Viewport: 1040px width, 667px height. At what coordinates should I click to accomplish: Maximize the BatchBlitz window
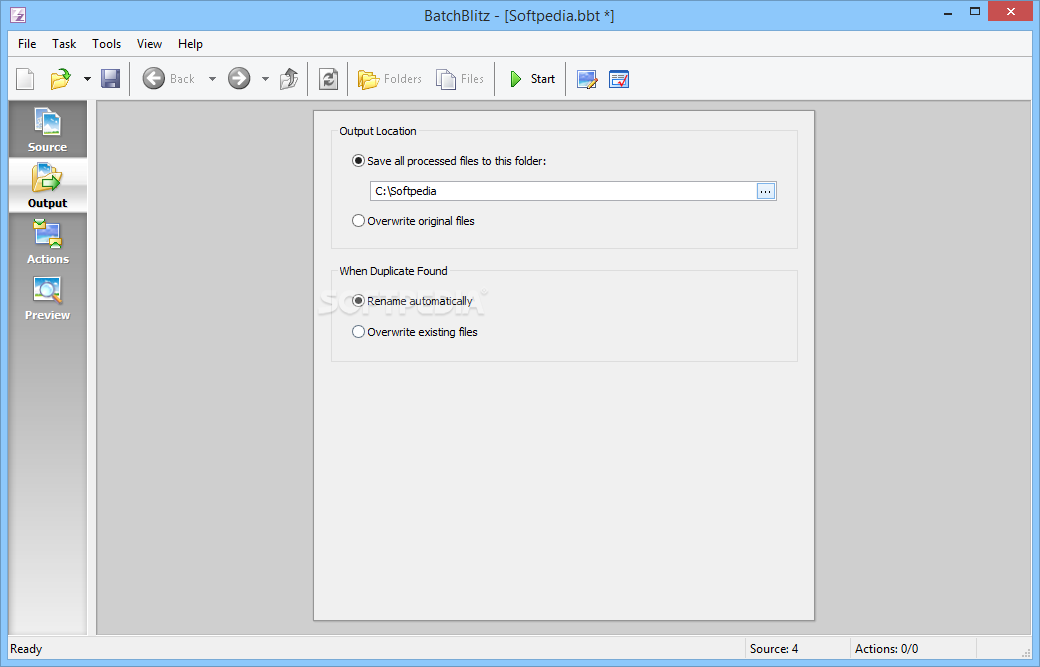coord(975,12)
